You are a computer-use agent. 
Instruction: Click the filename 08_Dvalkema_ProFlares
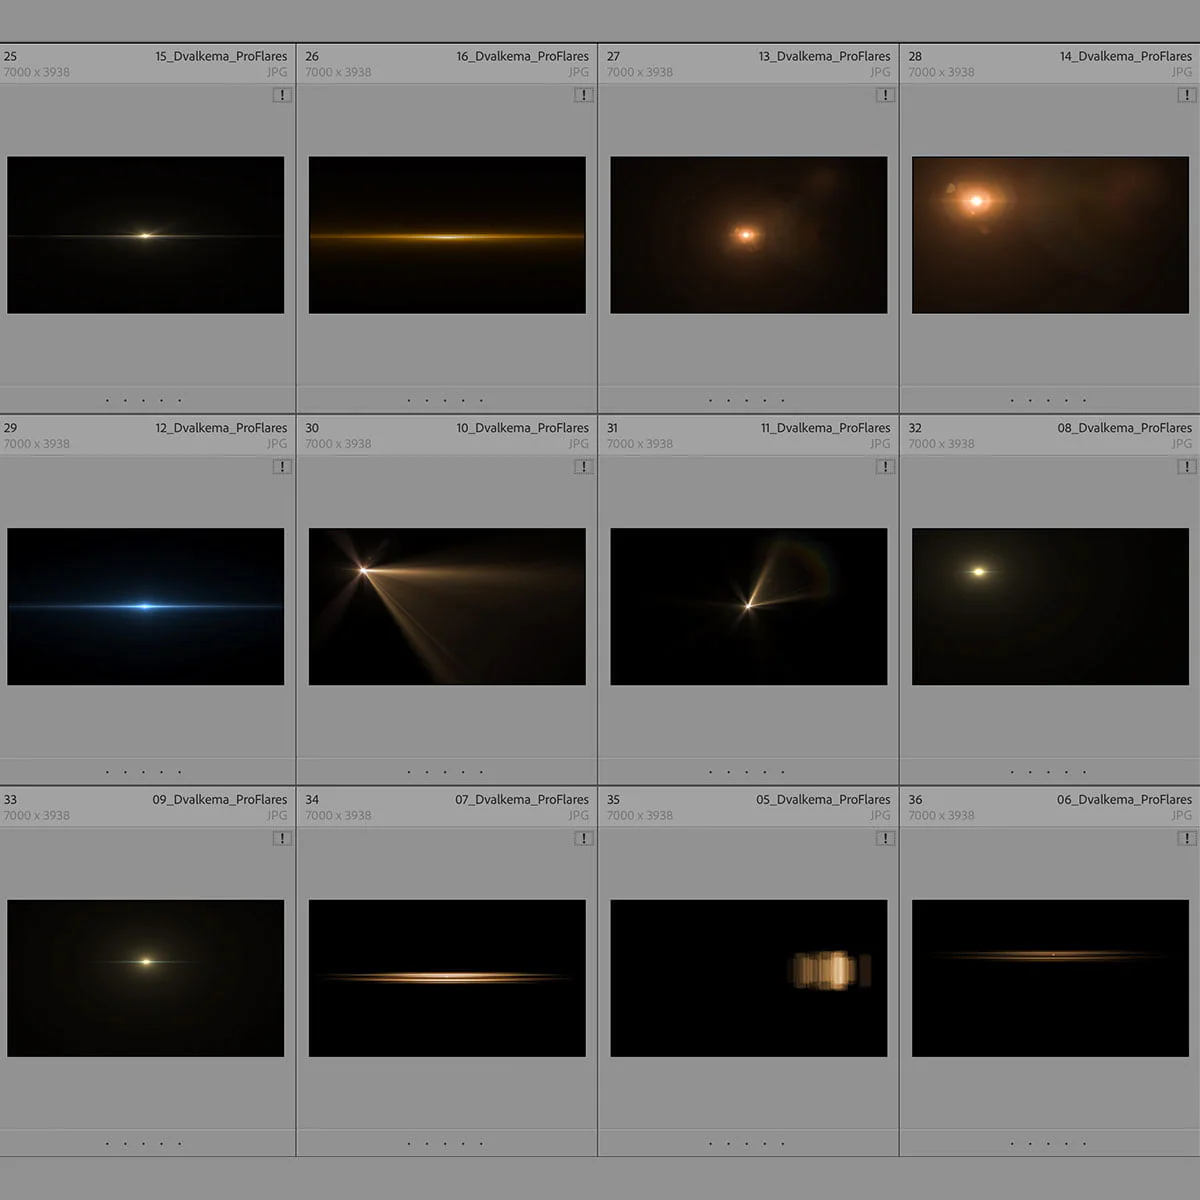pos(1125,428)
